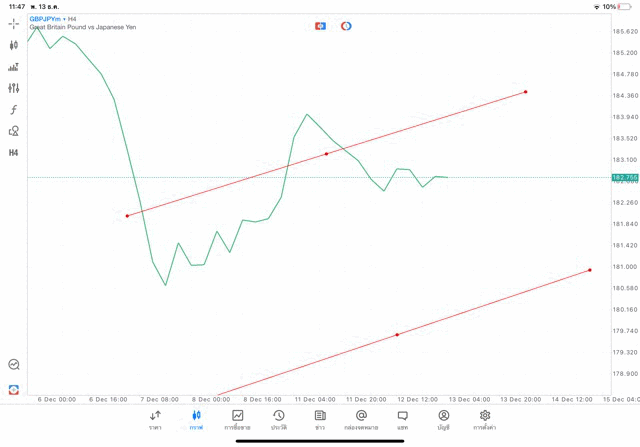Open the กล่องจดหมาย mailbox tab
This screenshot has height=447, width=640.
(361, 420)
